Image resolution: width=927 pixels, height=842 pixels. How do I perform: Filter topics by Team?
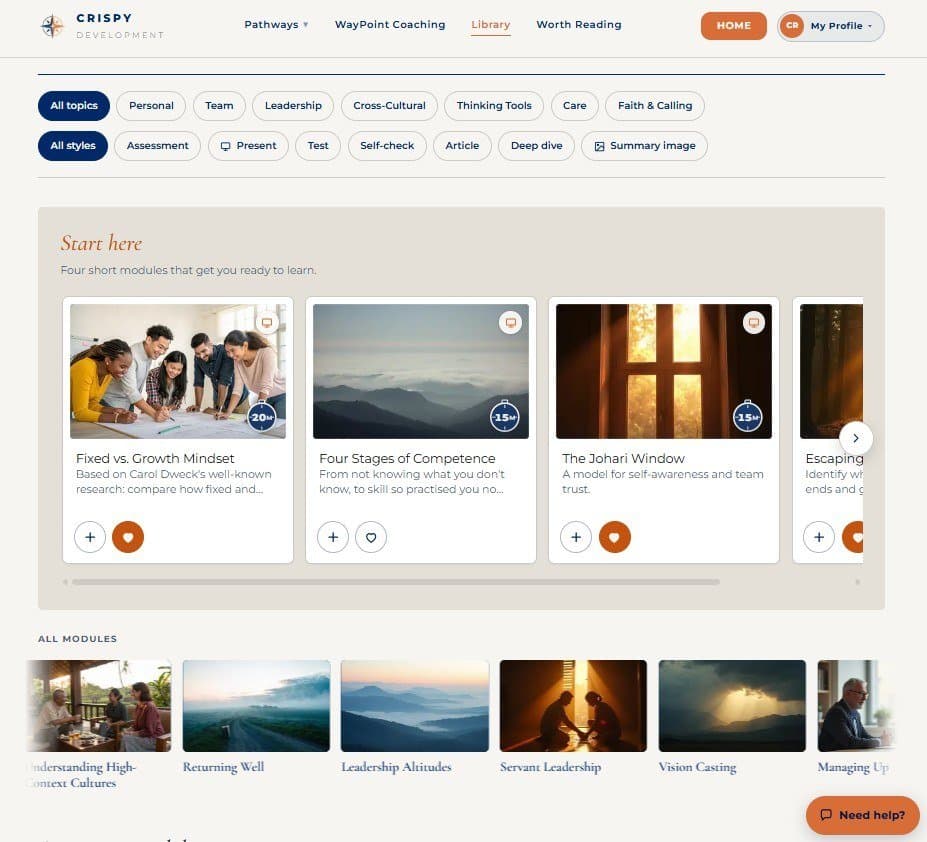click(x=219, y=106)
